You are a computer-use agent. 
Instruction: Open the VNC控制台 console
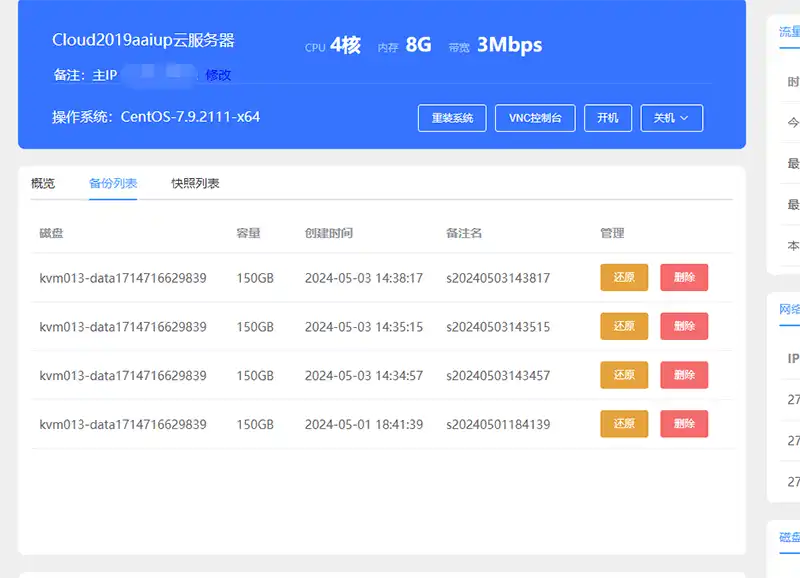[x=535, y=118]
